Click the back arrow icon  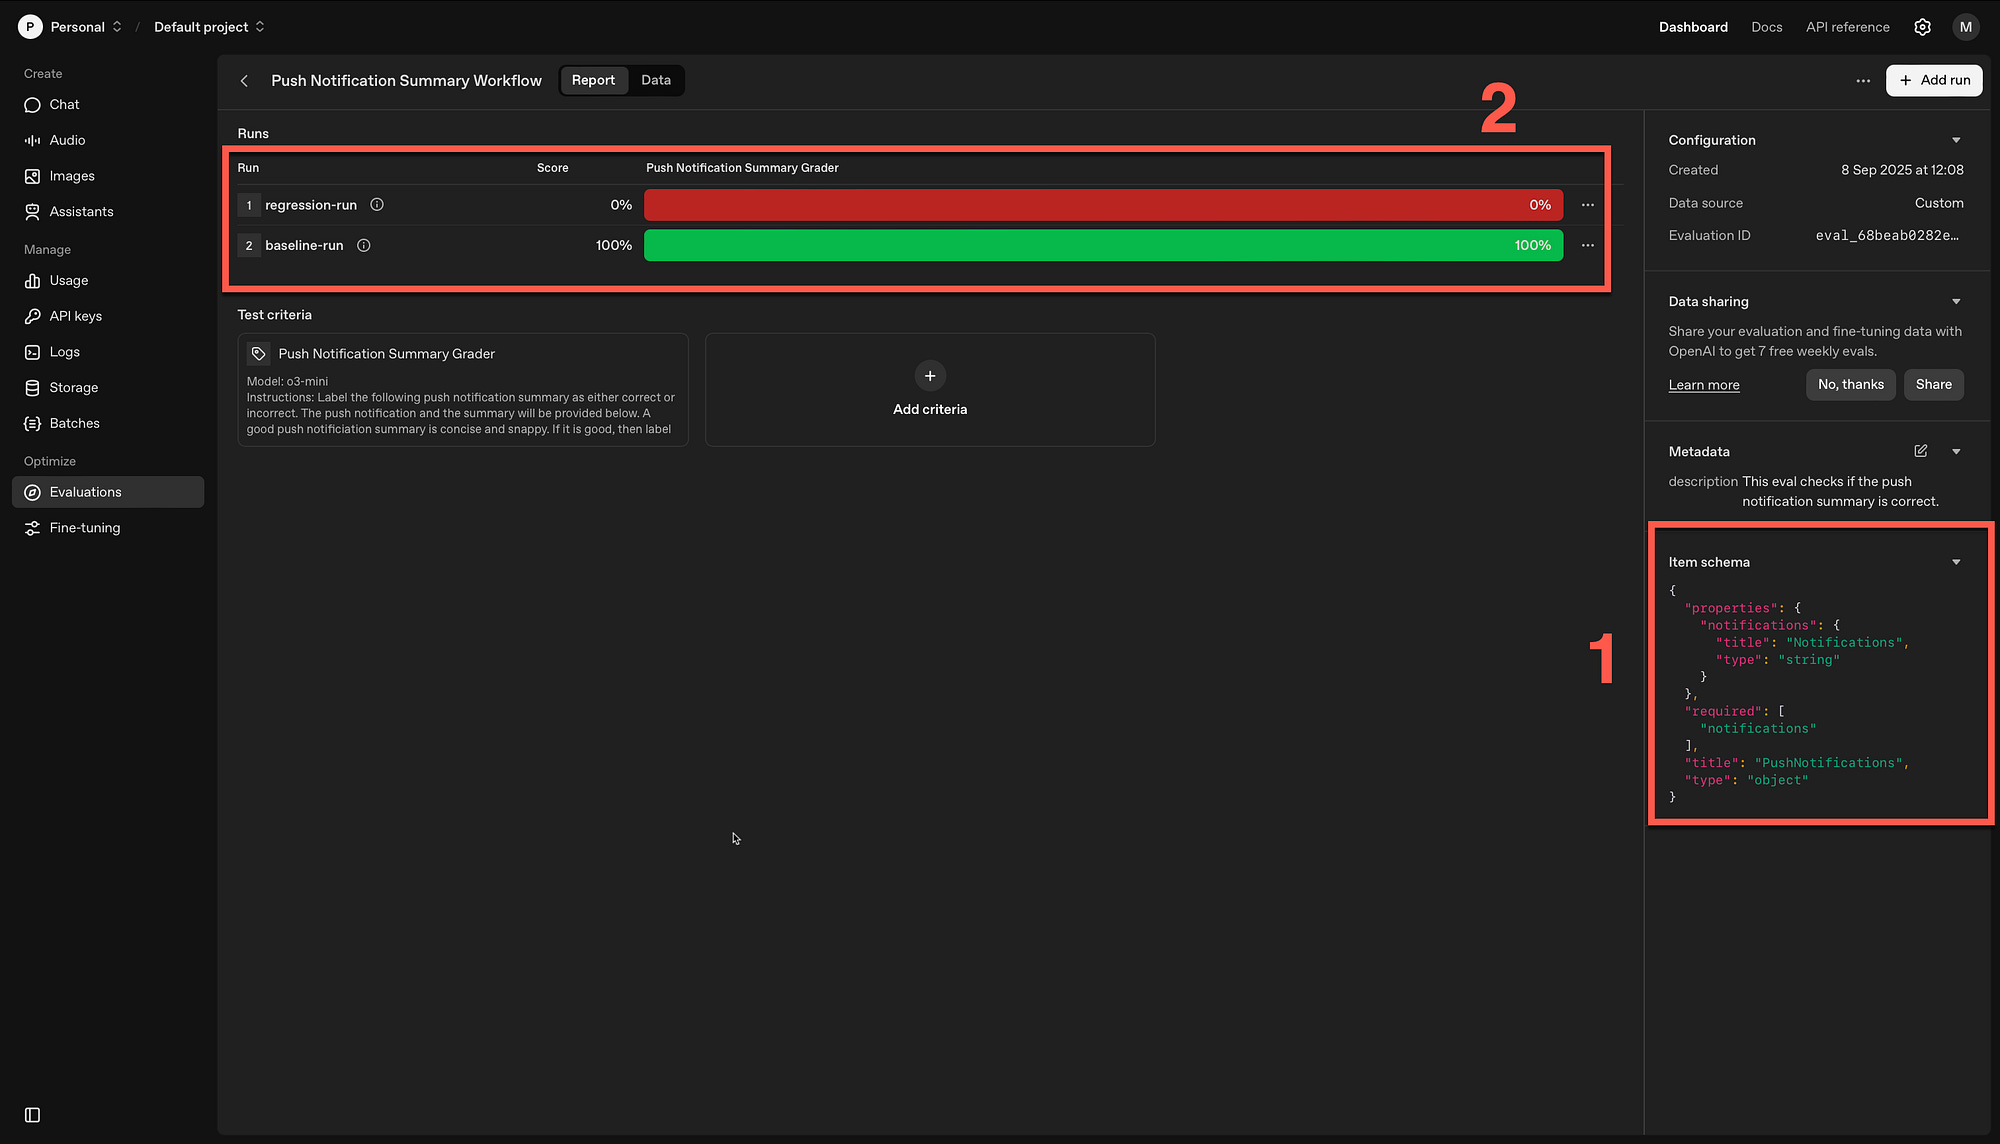coord(244,81)
